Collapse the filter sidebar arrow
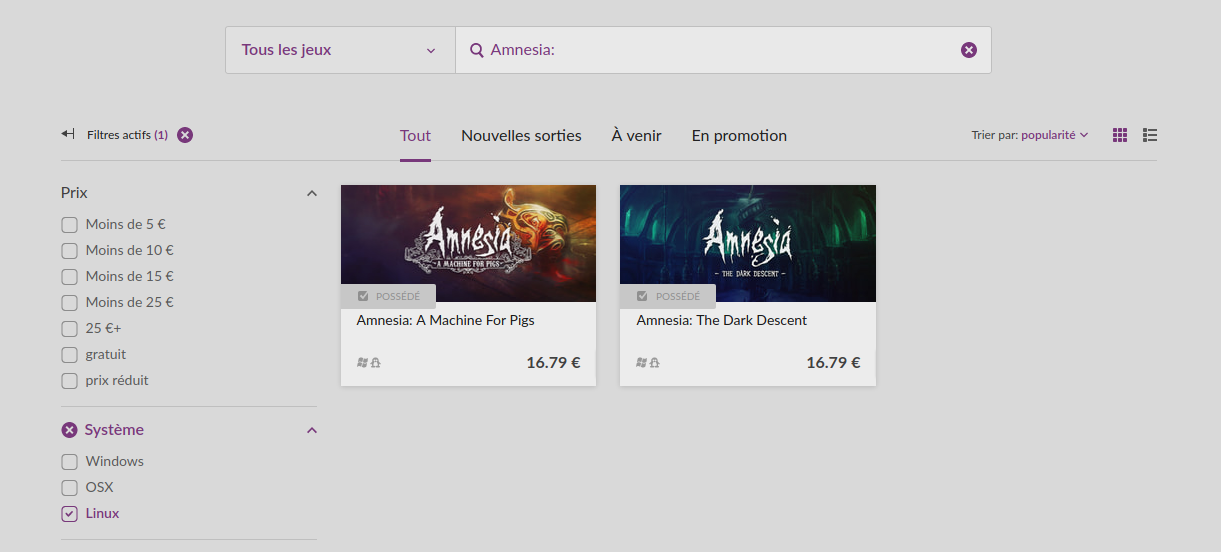The height and width of the screenshot is (552, 1221). pos(68,134)
